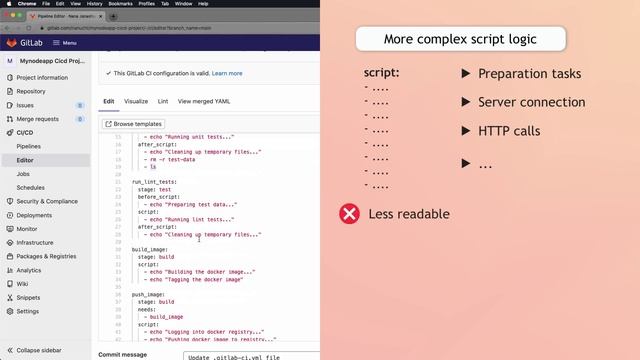Click the Merge requests icon

(x=10, y=119)
